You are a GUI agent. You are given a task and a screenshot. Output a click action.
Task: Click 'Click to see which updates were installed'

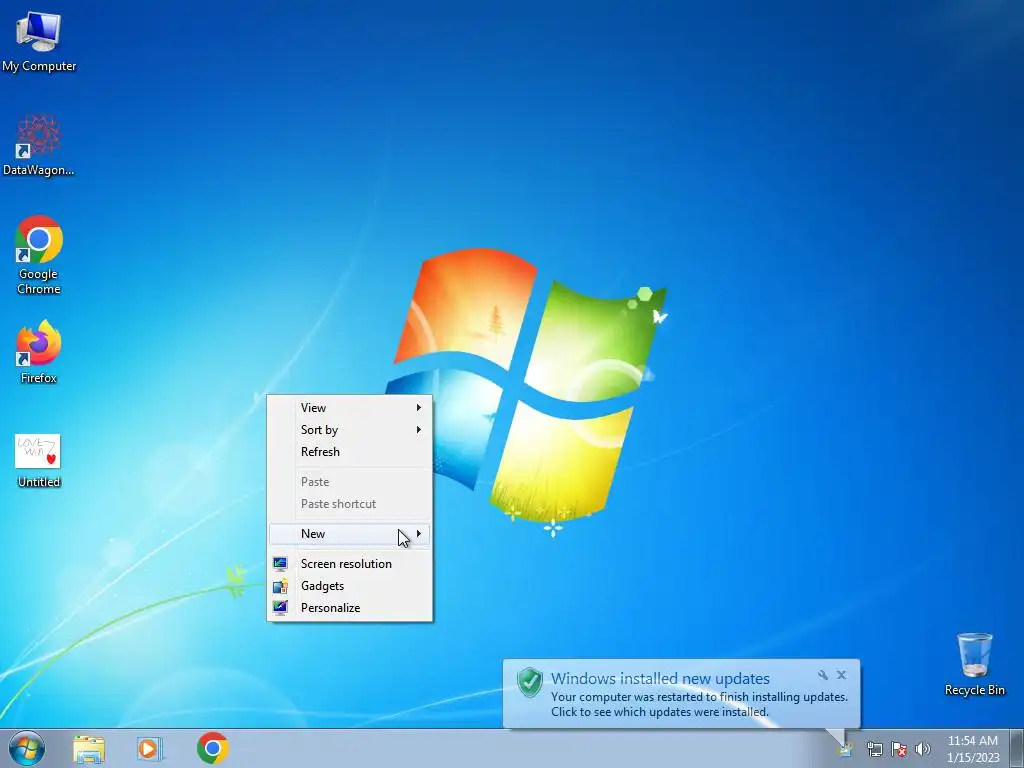(660, 712)
